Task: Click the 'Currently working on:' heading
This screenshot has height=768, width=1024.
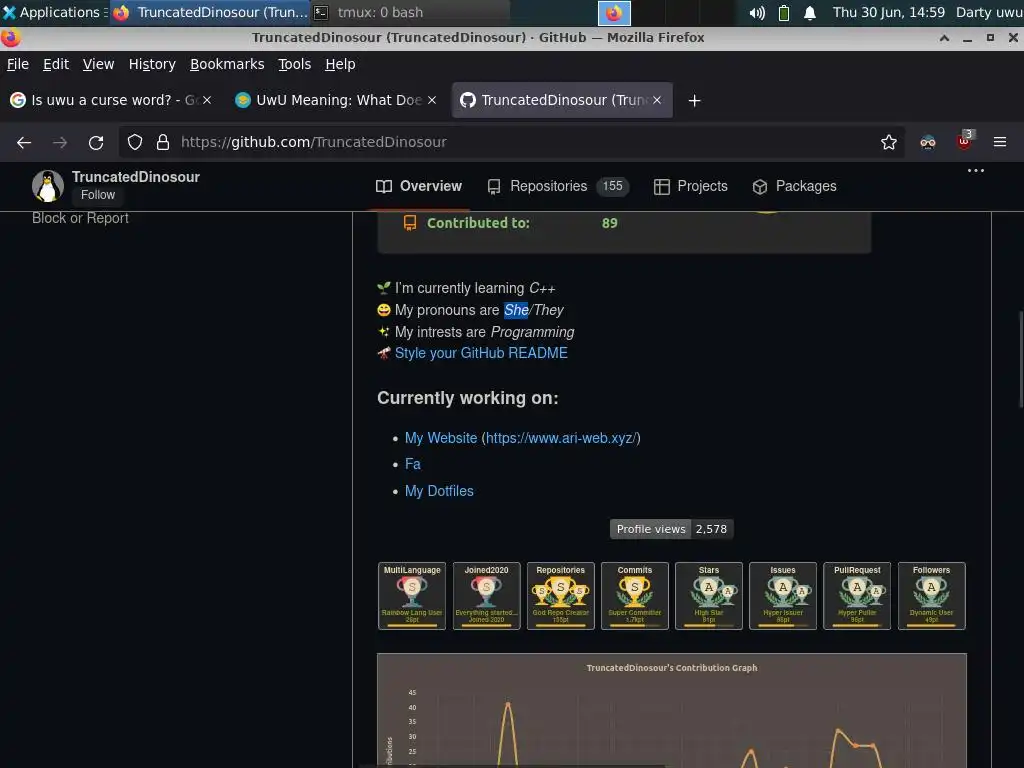Action: (x=468, y=398)
